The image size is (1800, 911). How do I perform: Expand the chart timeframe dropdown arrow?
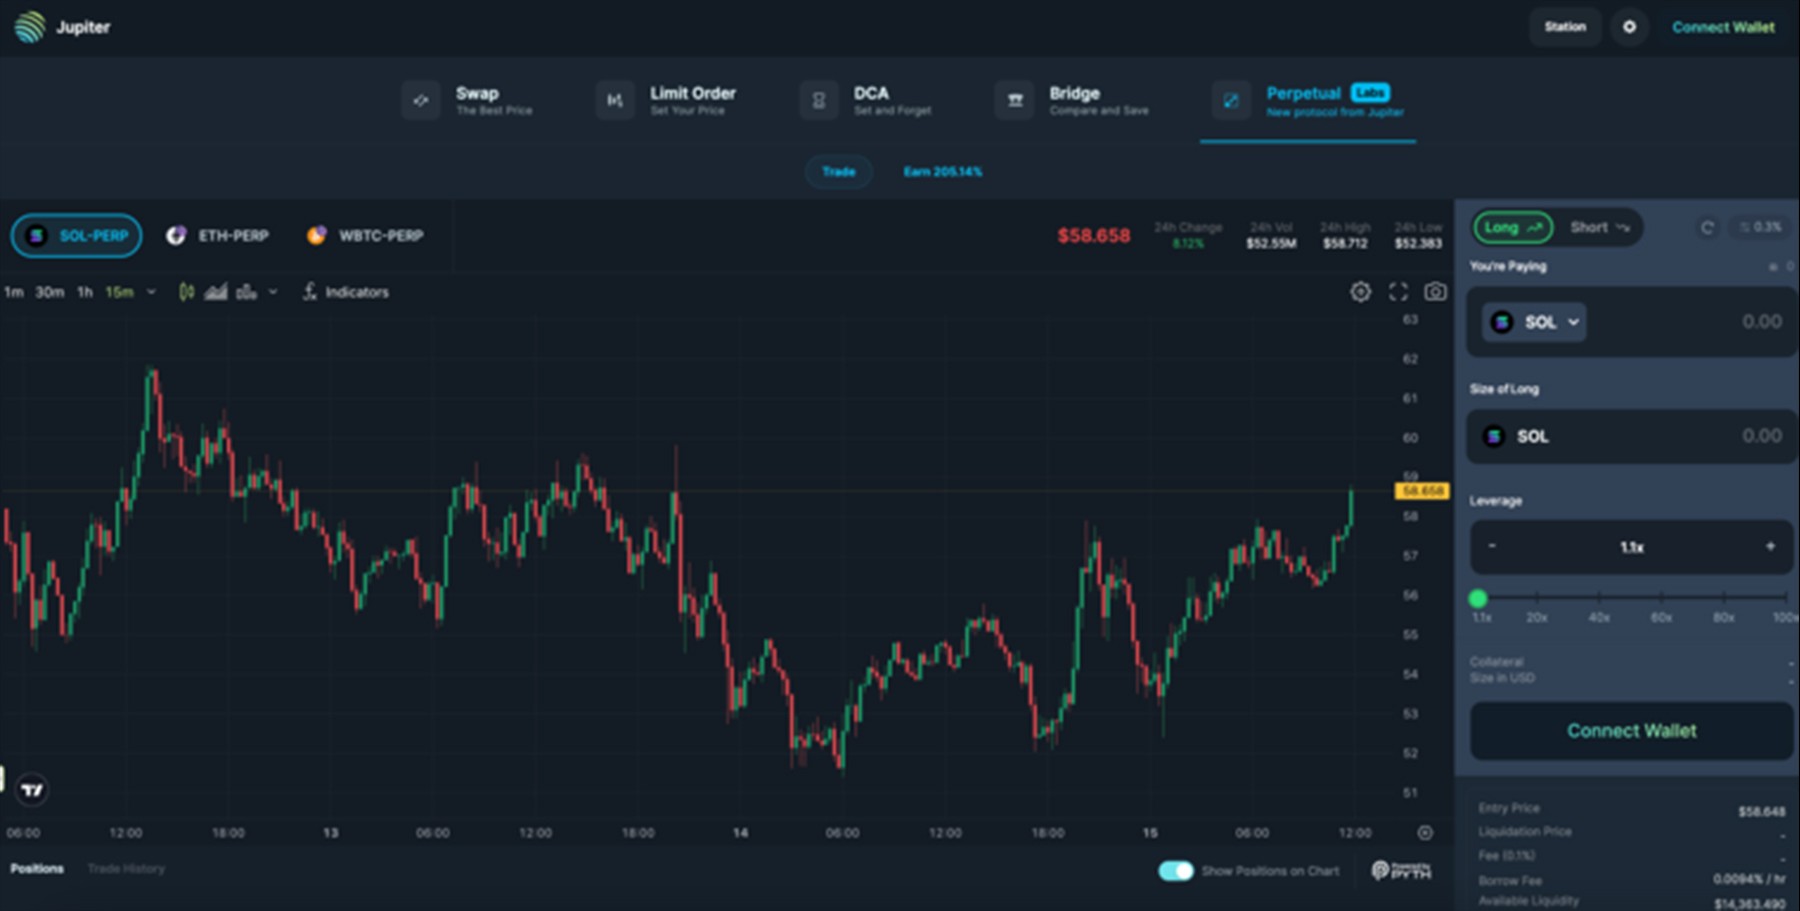151,292
